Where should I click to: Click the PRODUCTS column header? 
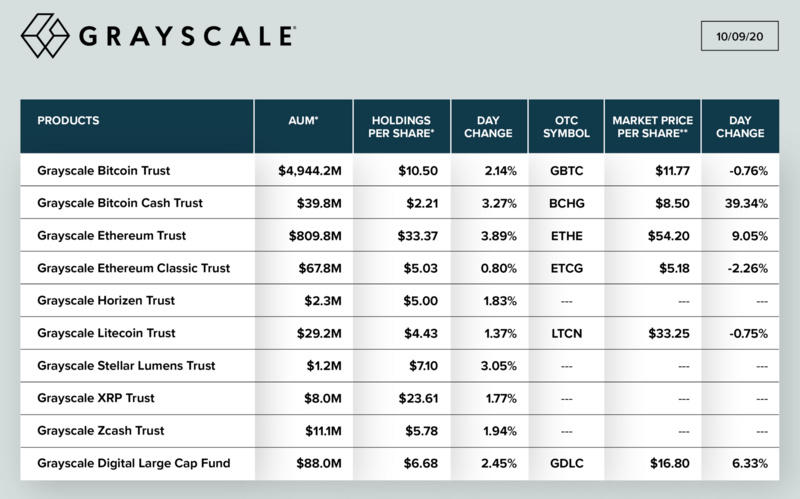[x=68, y=120]
